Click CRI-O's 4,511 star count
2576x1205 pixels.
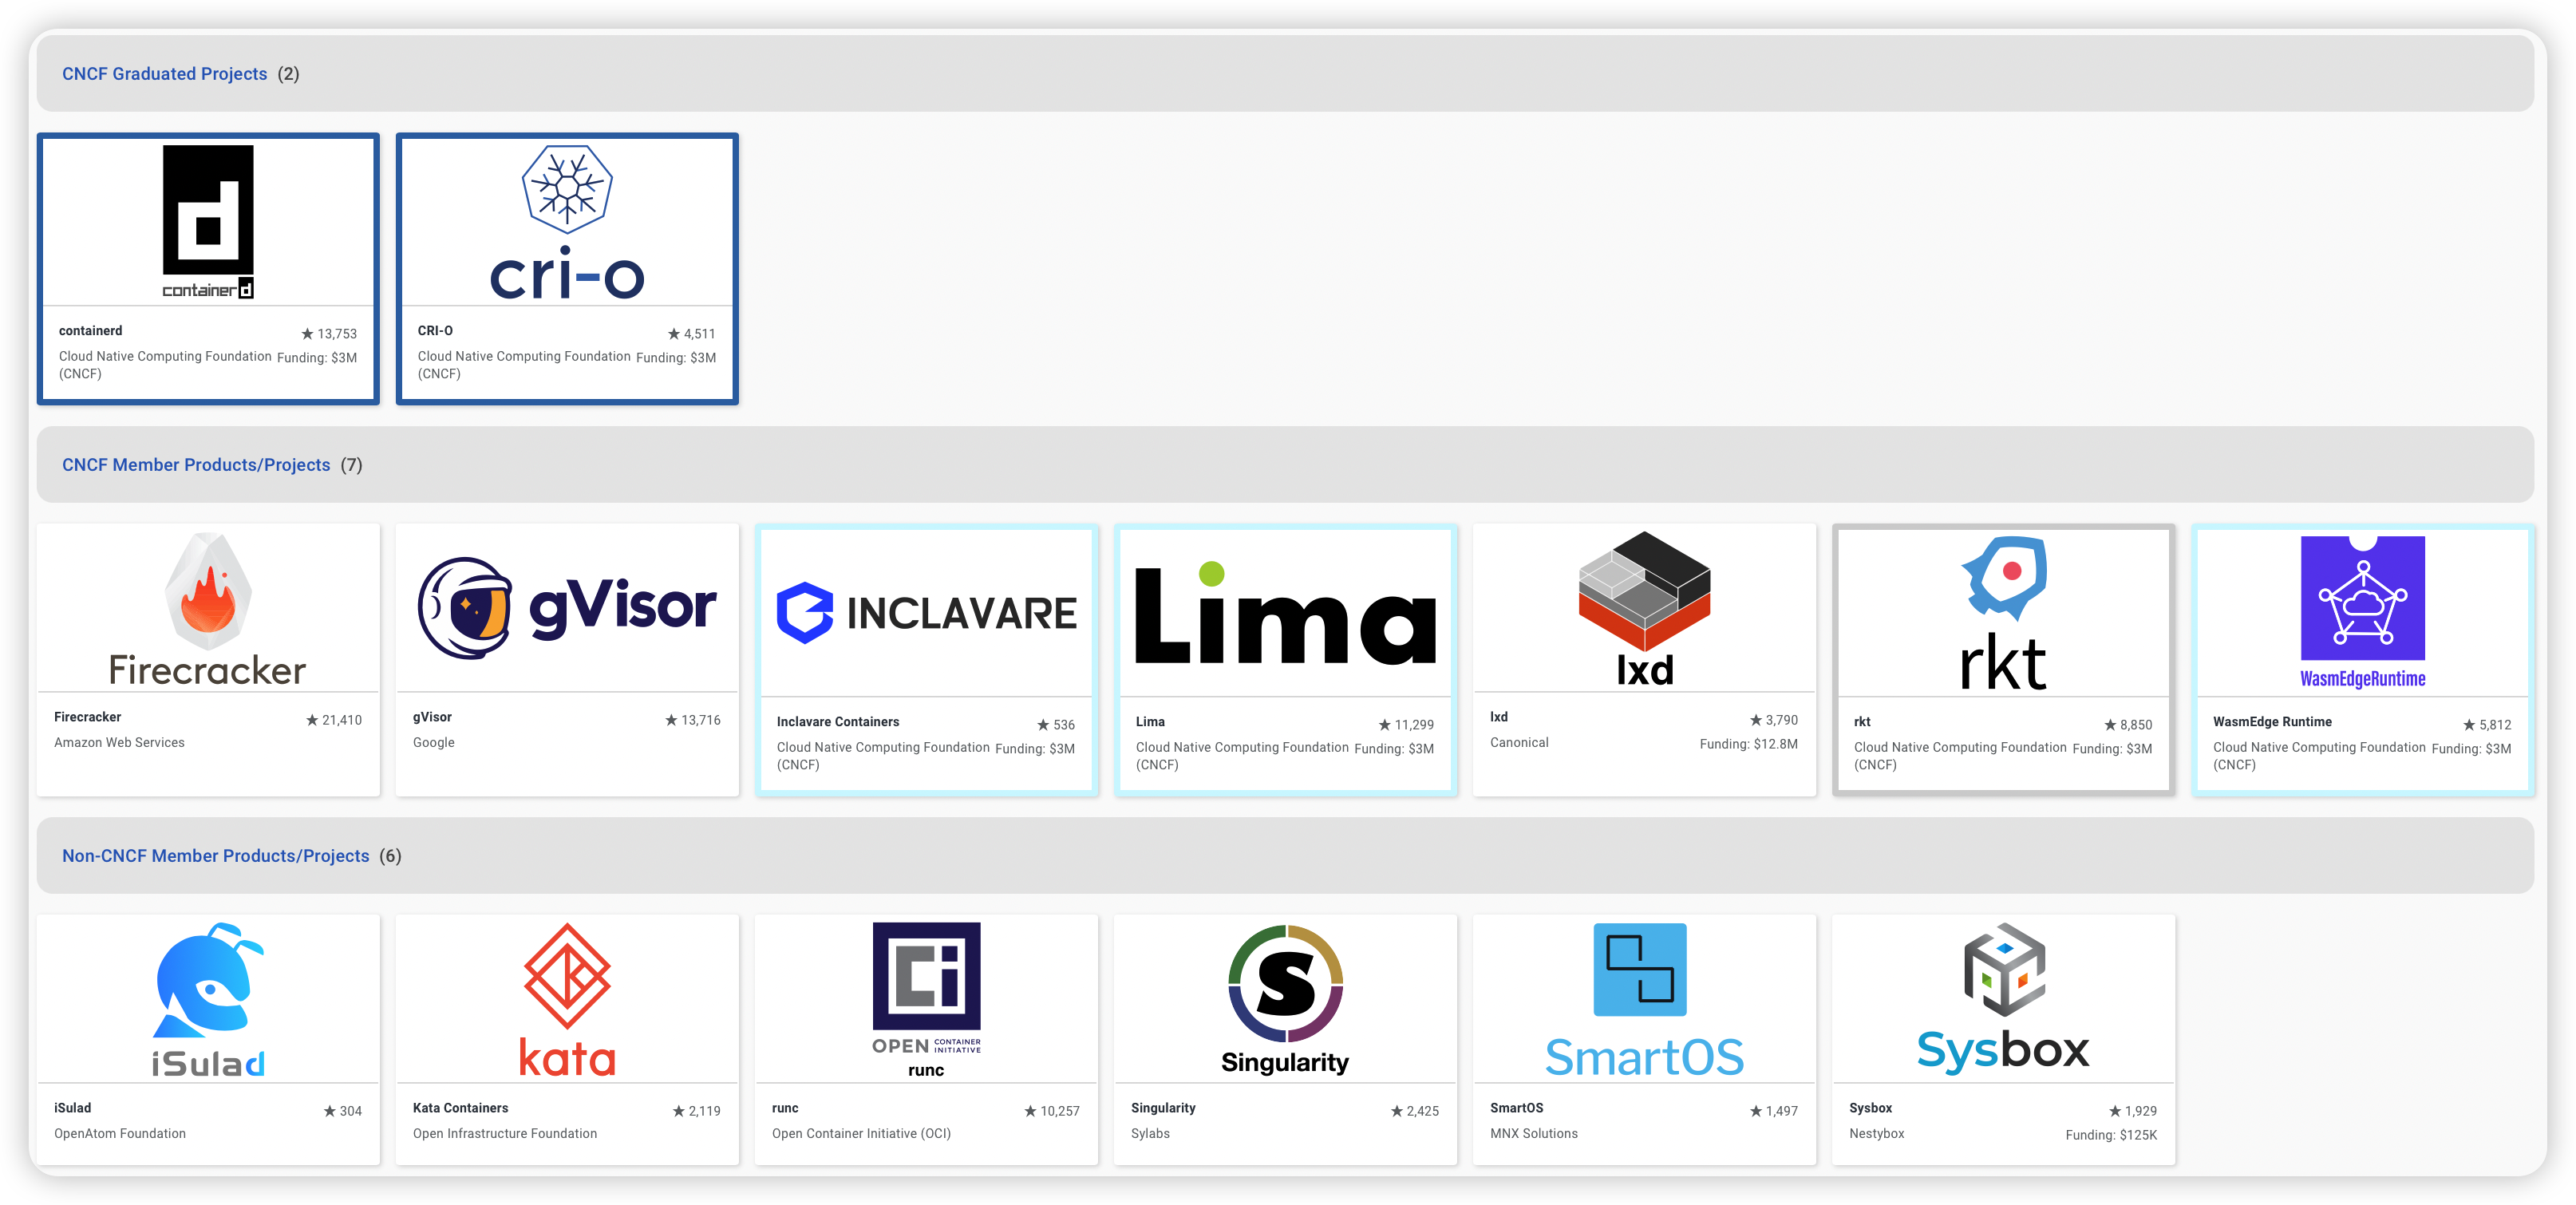point(692,334)
